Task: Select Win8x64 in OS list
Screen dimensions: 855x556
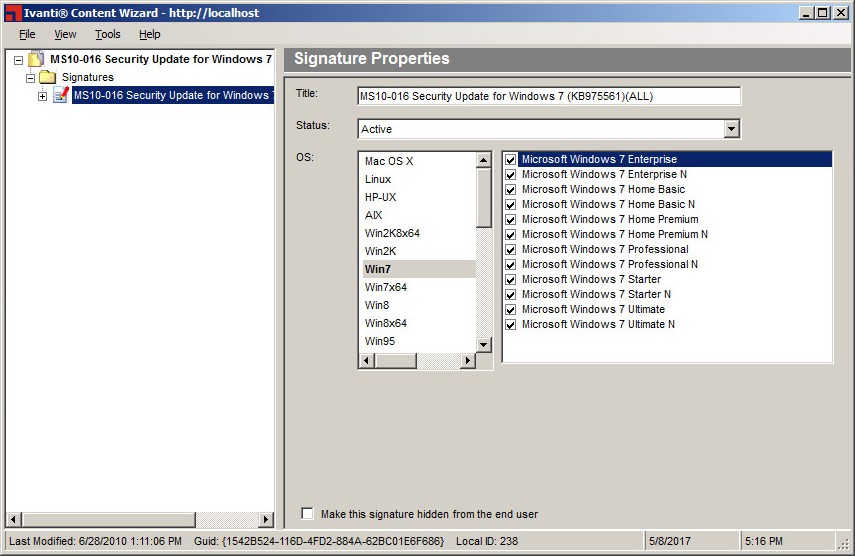Action: pos(418,323)
